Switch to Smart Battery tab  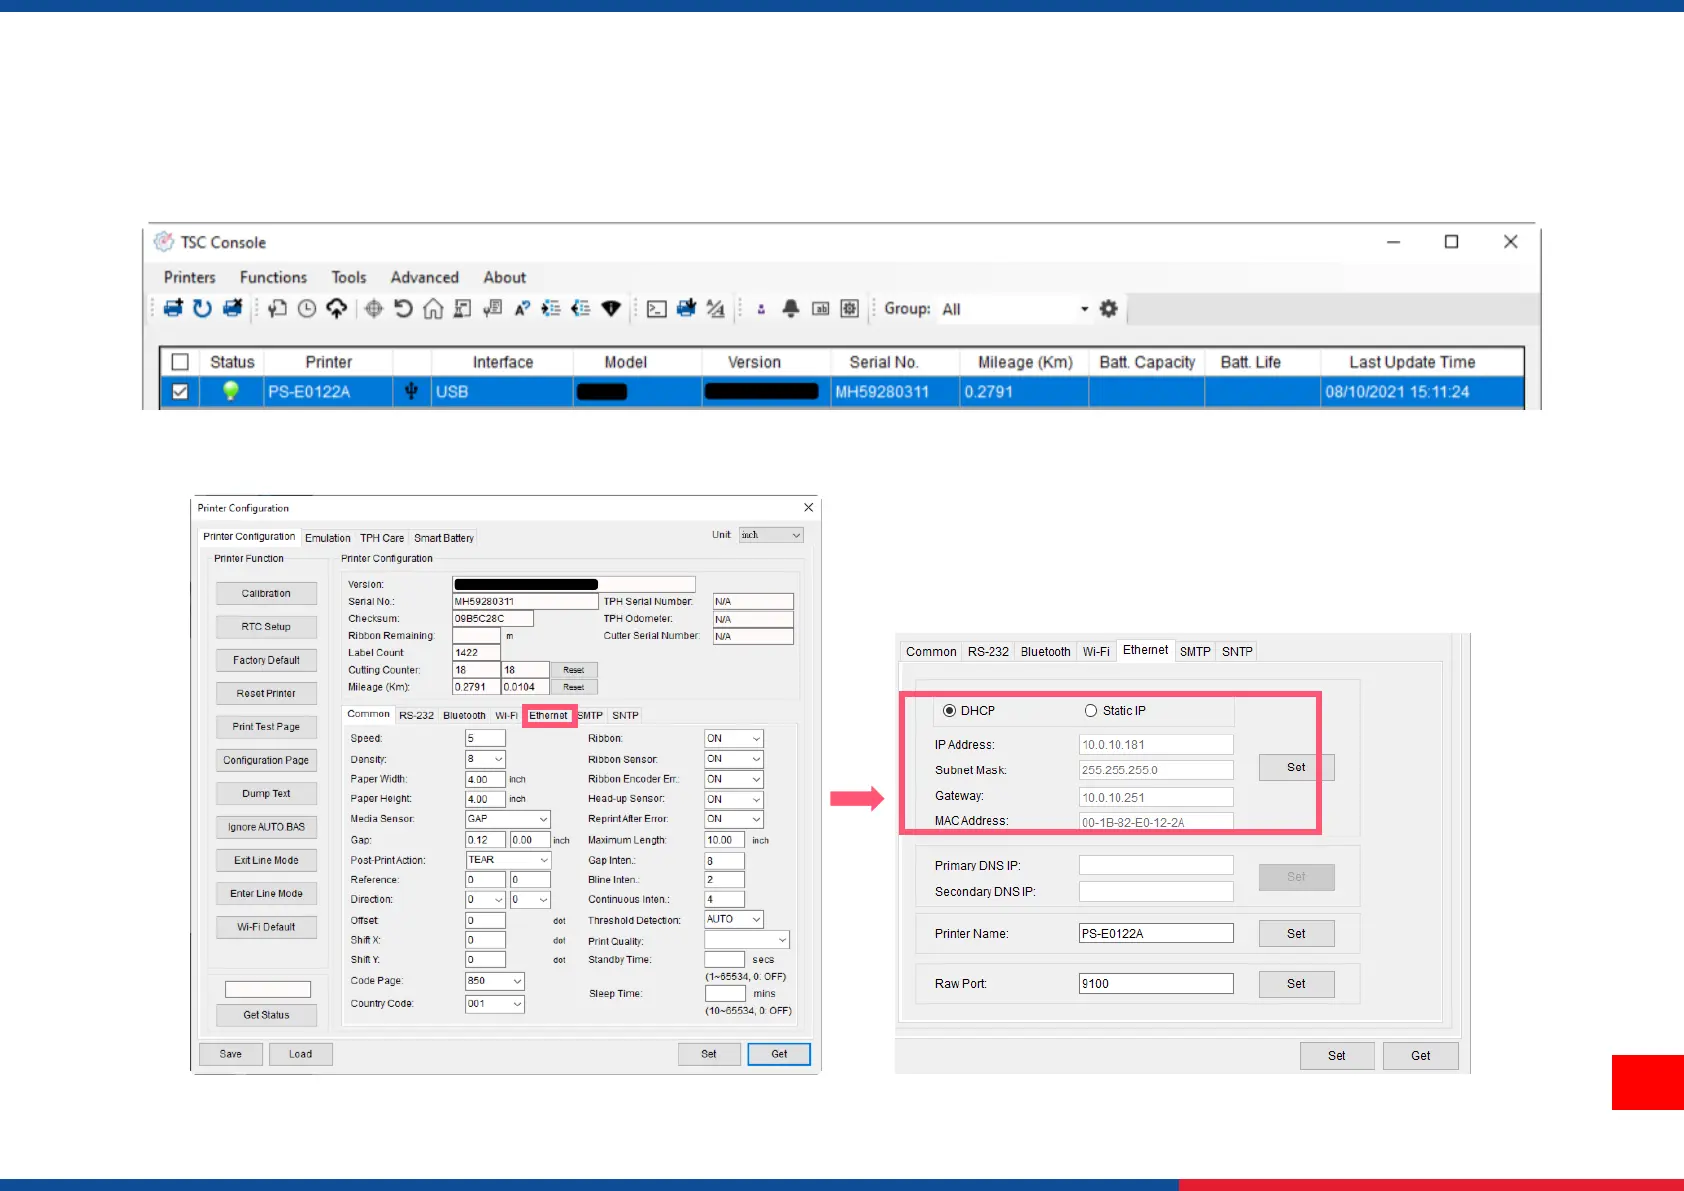(444, 538)
